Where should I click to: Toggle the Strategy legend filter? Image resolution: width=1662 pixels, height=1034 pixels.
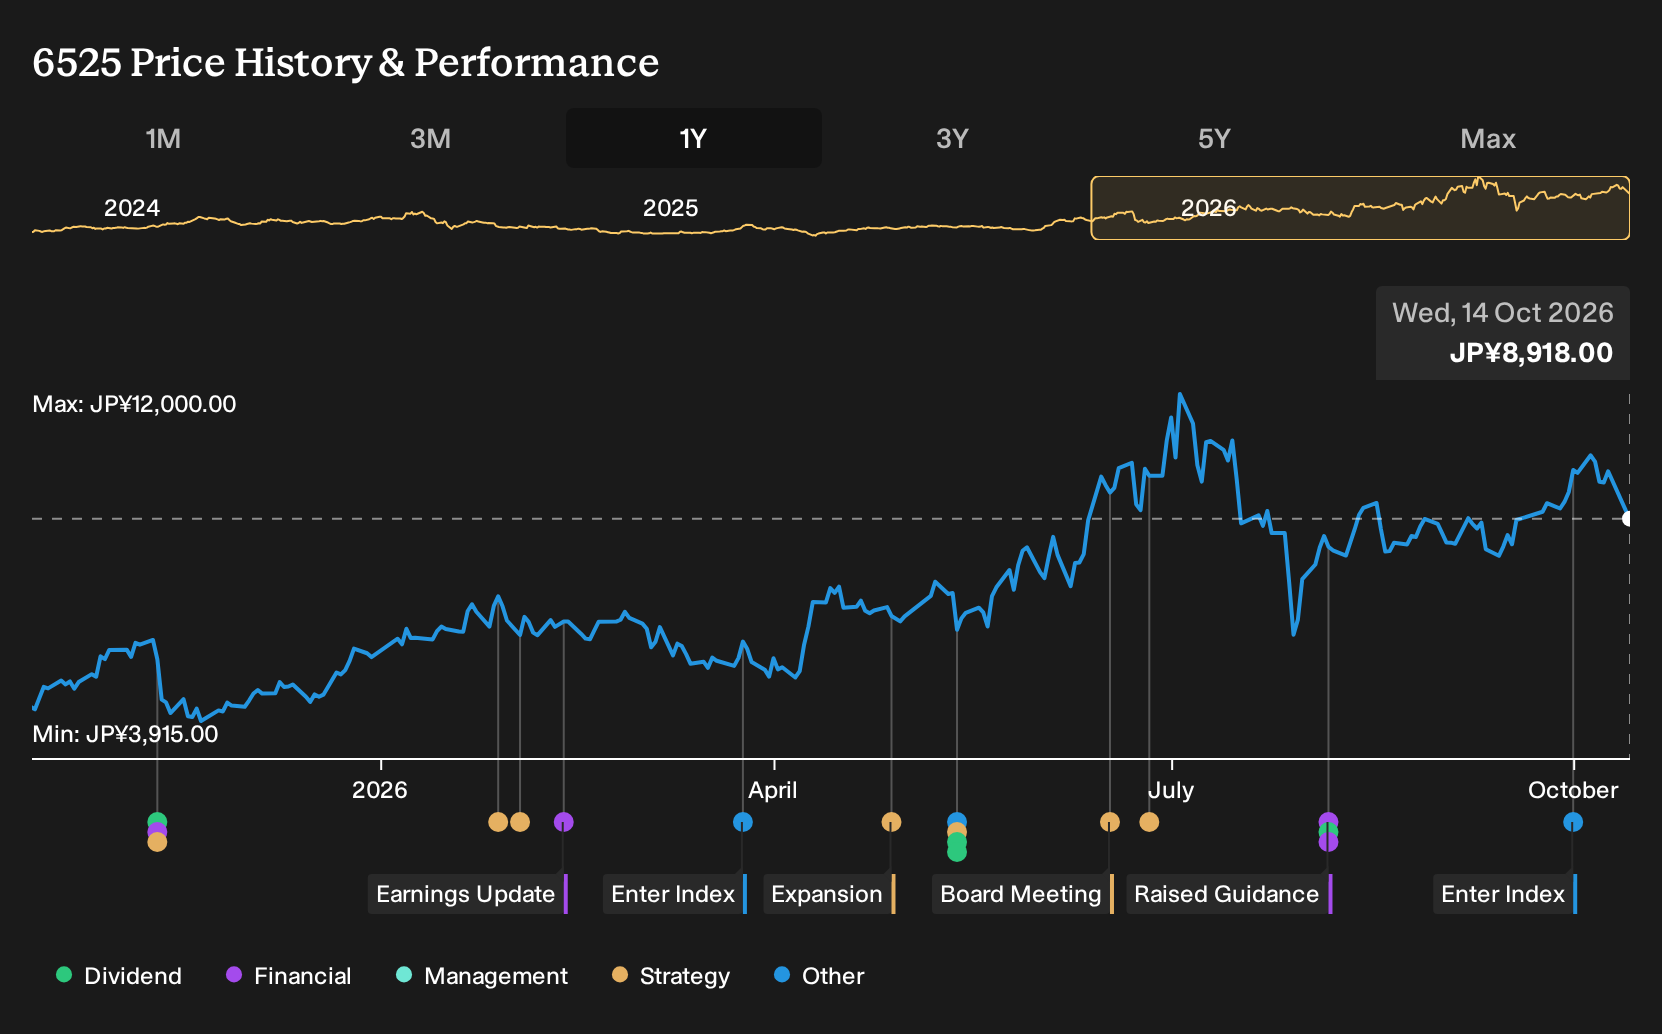point(671,976)
